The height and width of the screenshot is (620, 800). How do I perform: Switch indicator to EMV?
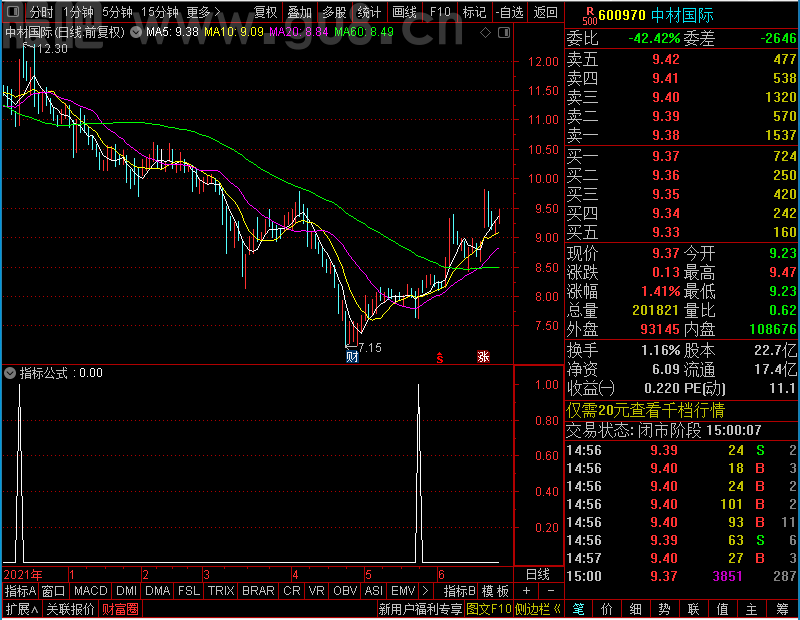point(403,591)
